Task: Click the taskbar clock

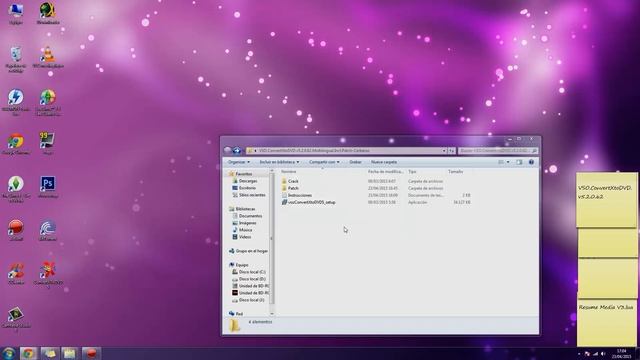Action: click(621, 353)
